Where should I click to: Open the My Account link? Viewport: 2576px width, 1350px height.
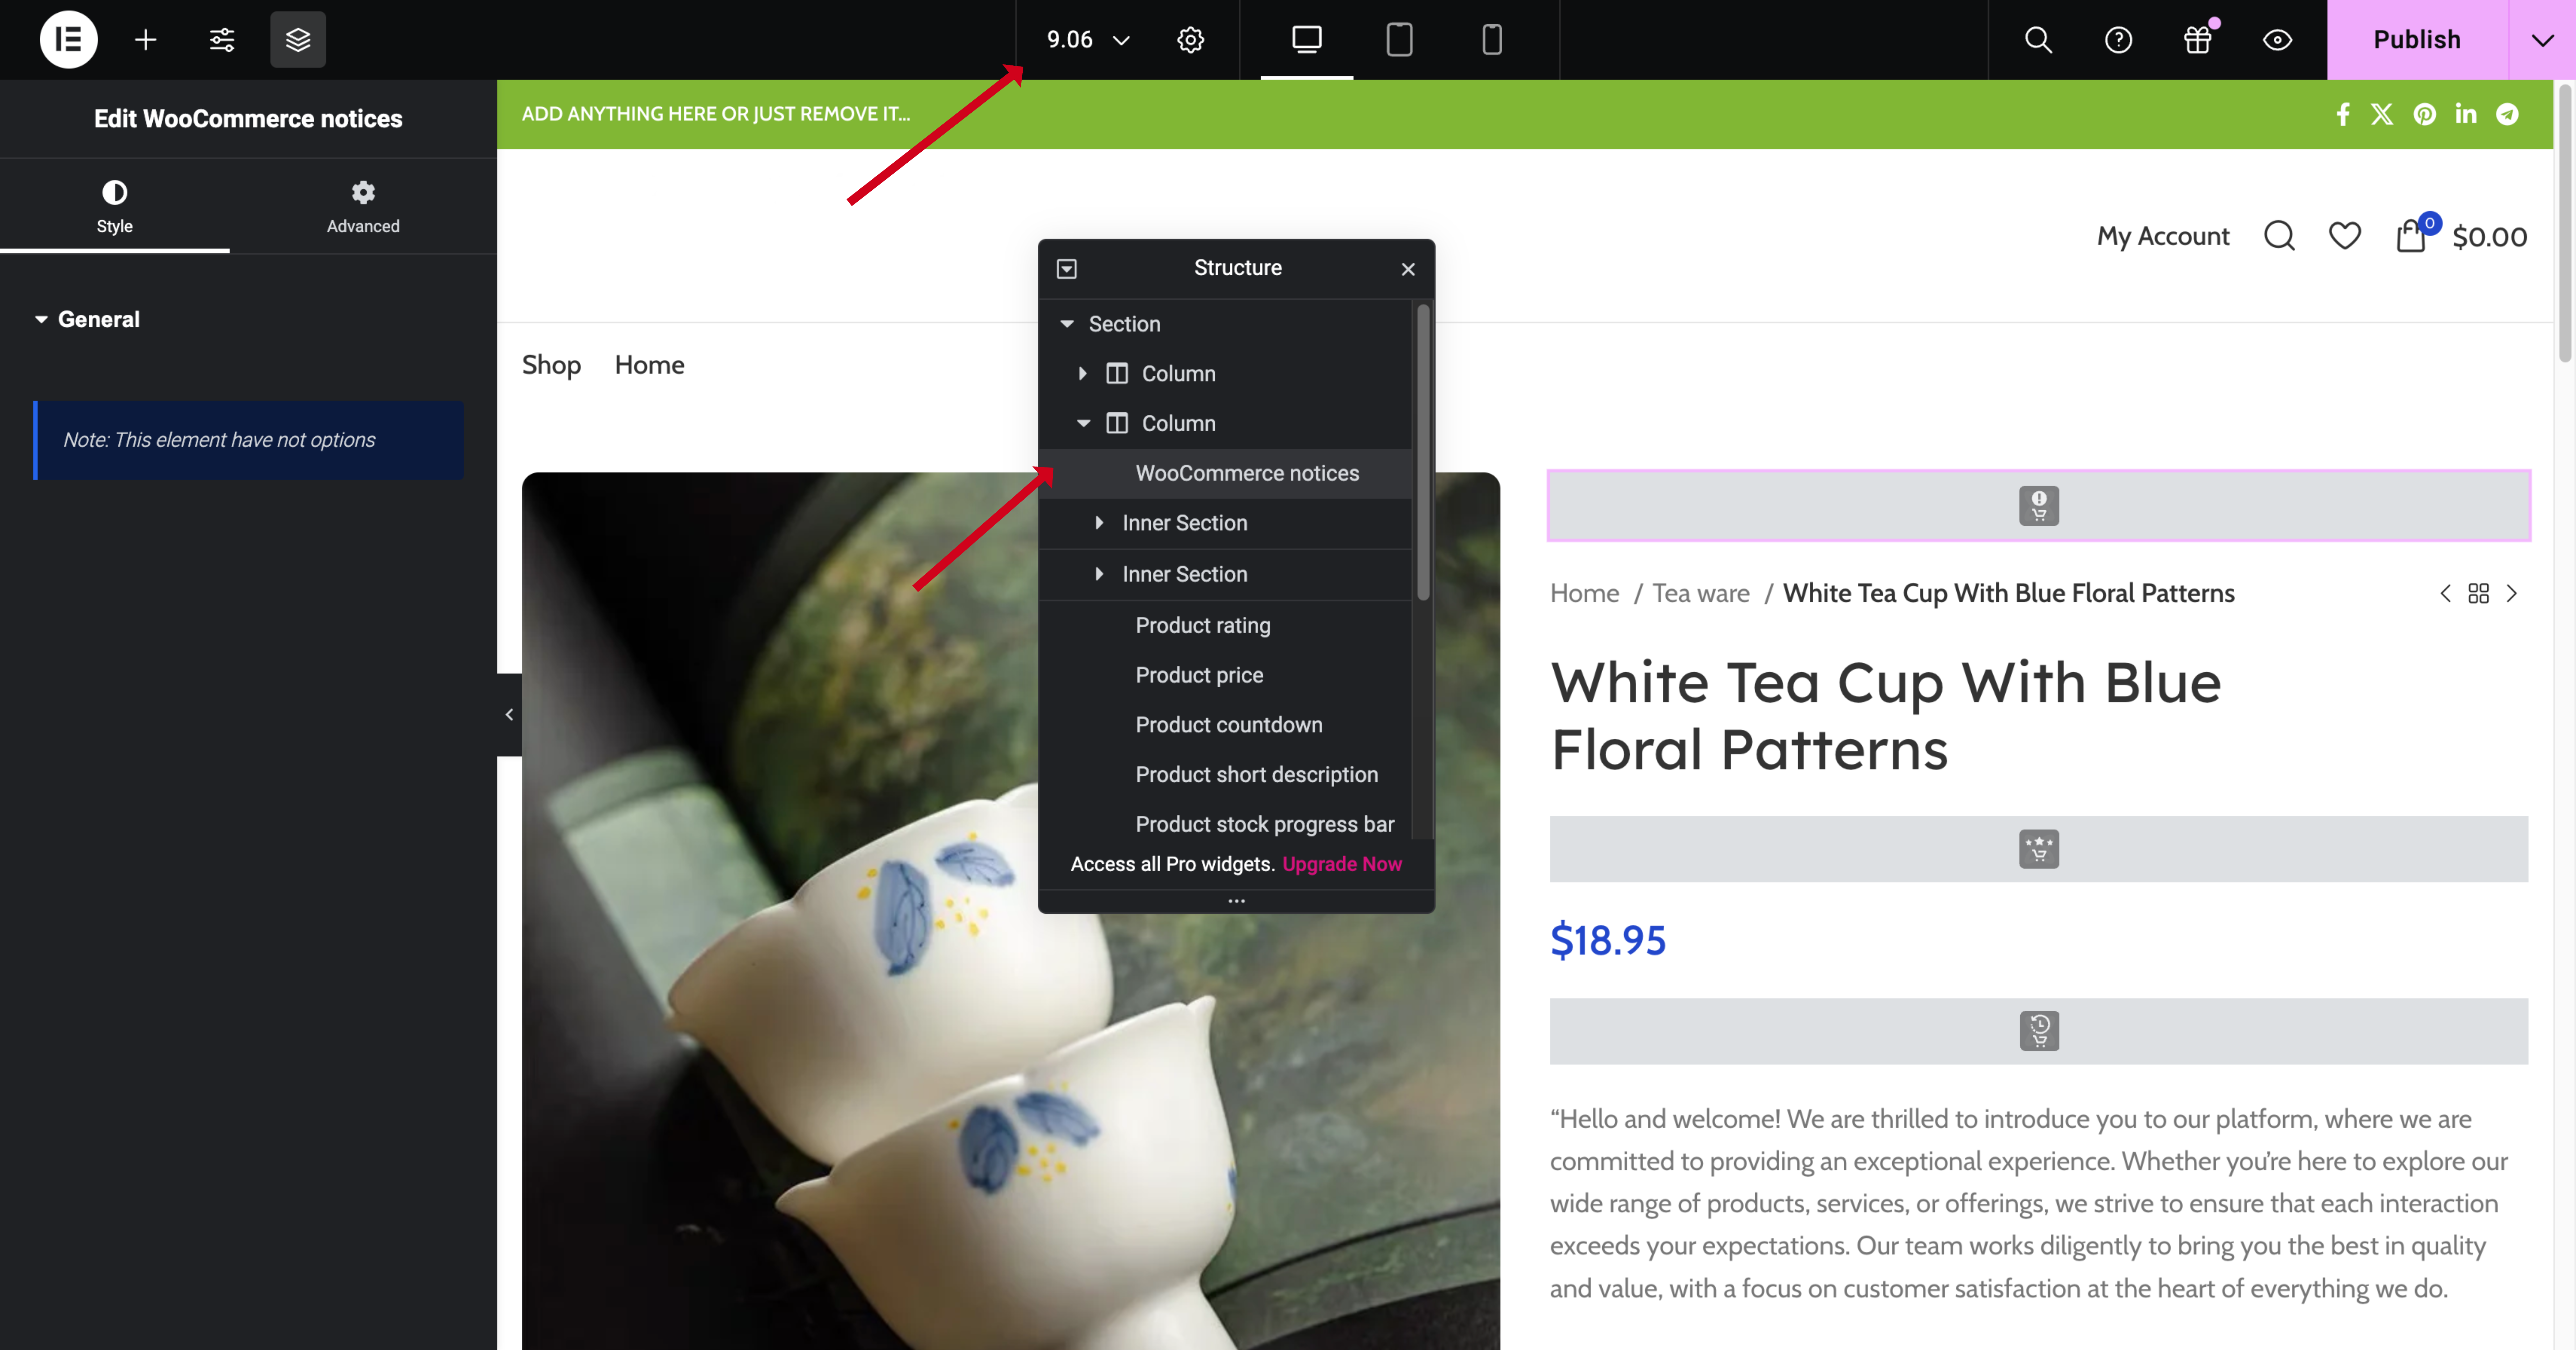[x=2163, y=237]
